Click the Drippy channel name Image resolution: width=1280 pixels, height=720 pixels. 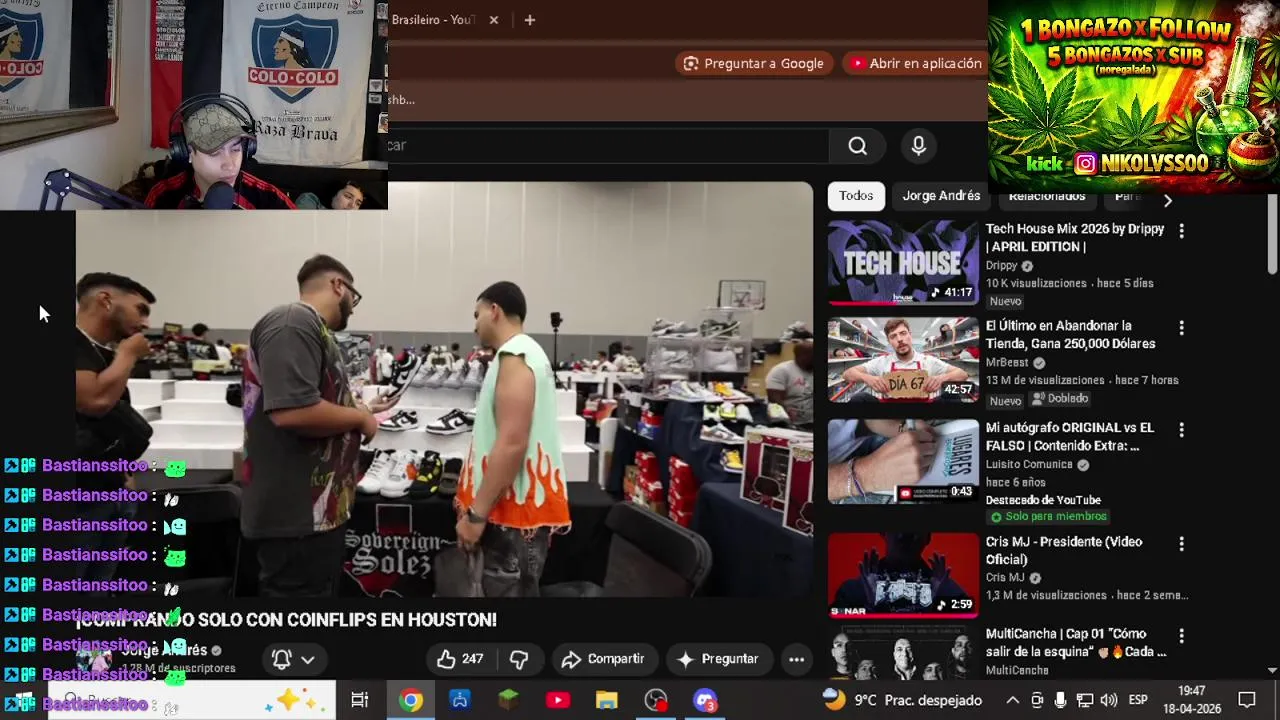coord(1001,266)
